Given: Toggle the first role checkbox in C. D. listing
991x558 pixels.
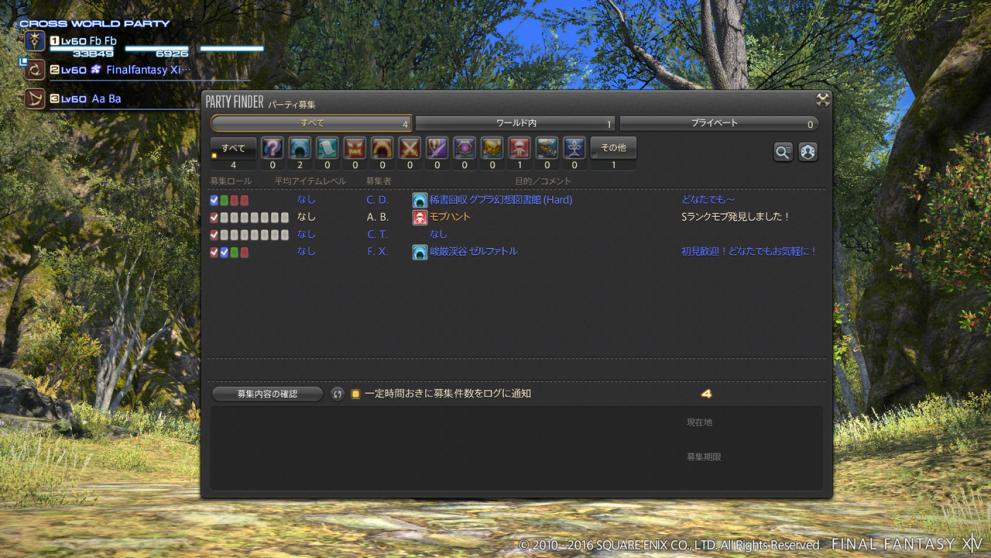Looking at the screenshot, I should pyautogui.click(x=214, y=200).
